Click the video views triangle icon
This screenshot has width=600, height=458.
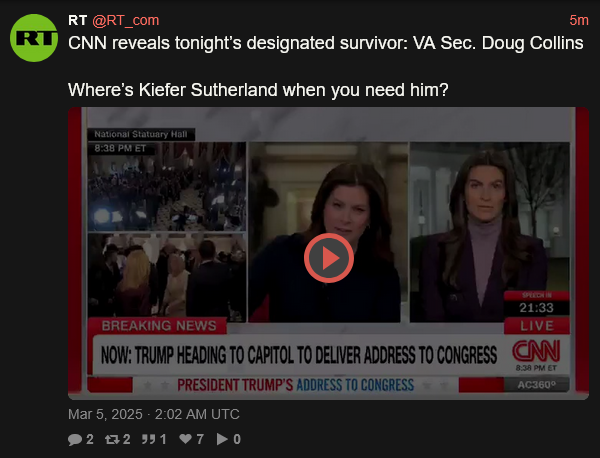pos(222,439)
